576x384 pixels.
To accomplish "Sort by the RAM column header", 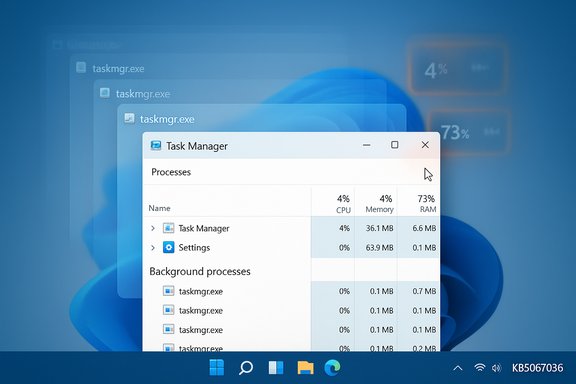I will 428,209.
